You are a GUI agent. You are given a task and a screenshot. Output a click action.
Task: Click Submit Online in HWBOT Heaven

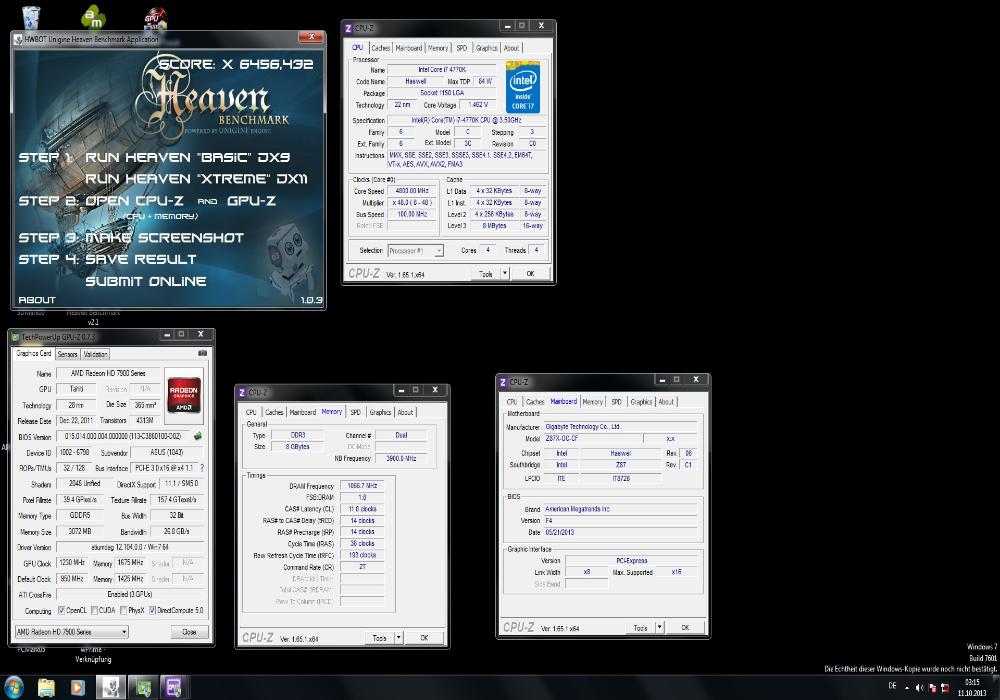[146, 281]
